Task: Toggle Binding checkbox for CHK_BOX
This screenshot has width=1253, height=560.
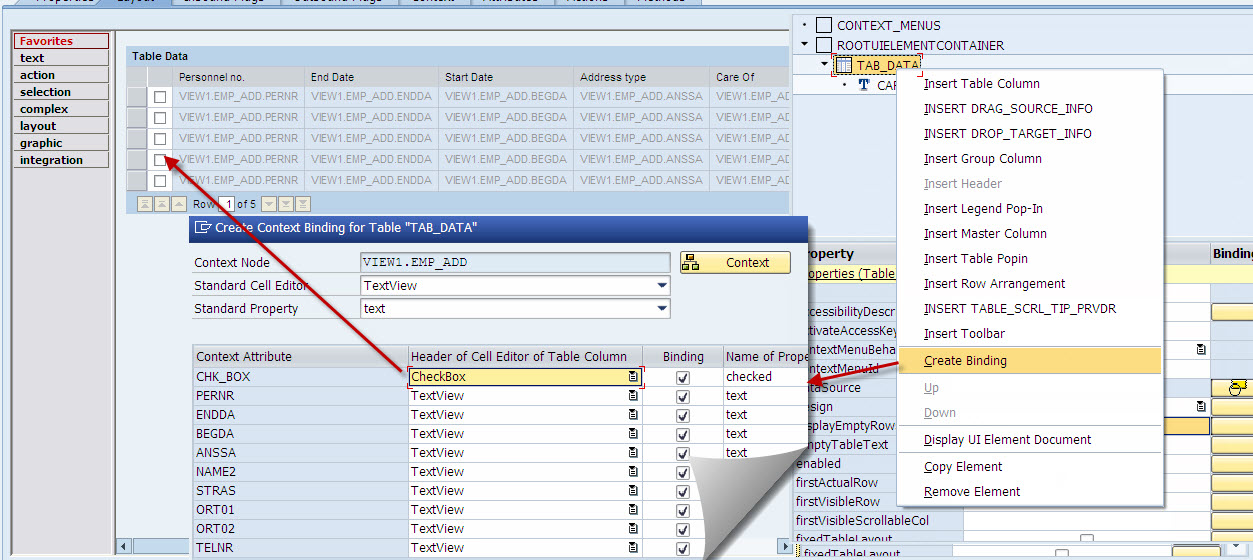Action: [683, 377]
